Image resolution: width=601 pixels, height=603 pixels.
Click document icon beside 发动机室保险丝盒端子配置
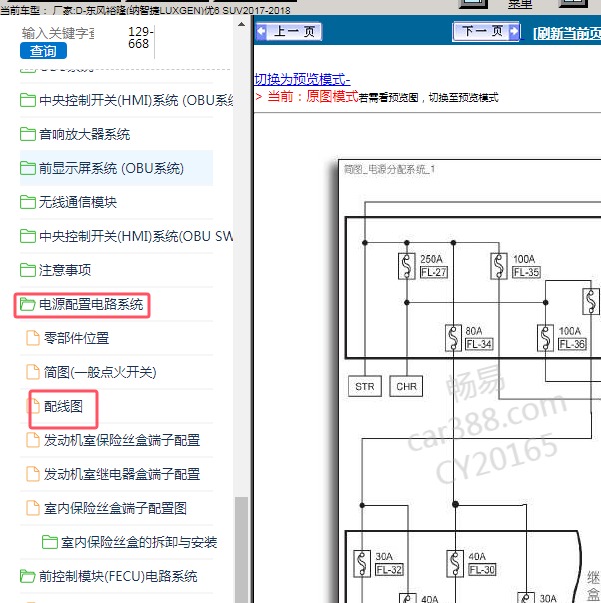(x=33, y=440)
